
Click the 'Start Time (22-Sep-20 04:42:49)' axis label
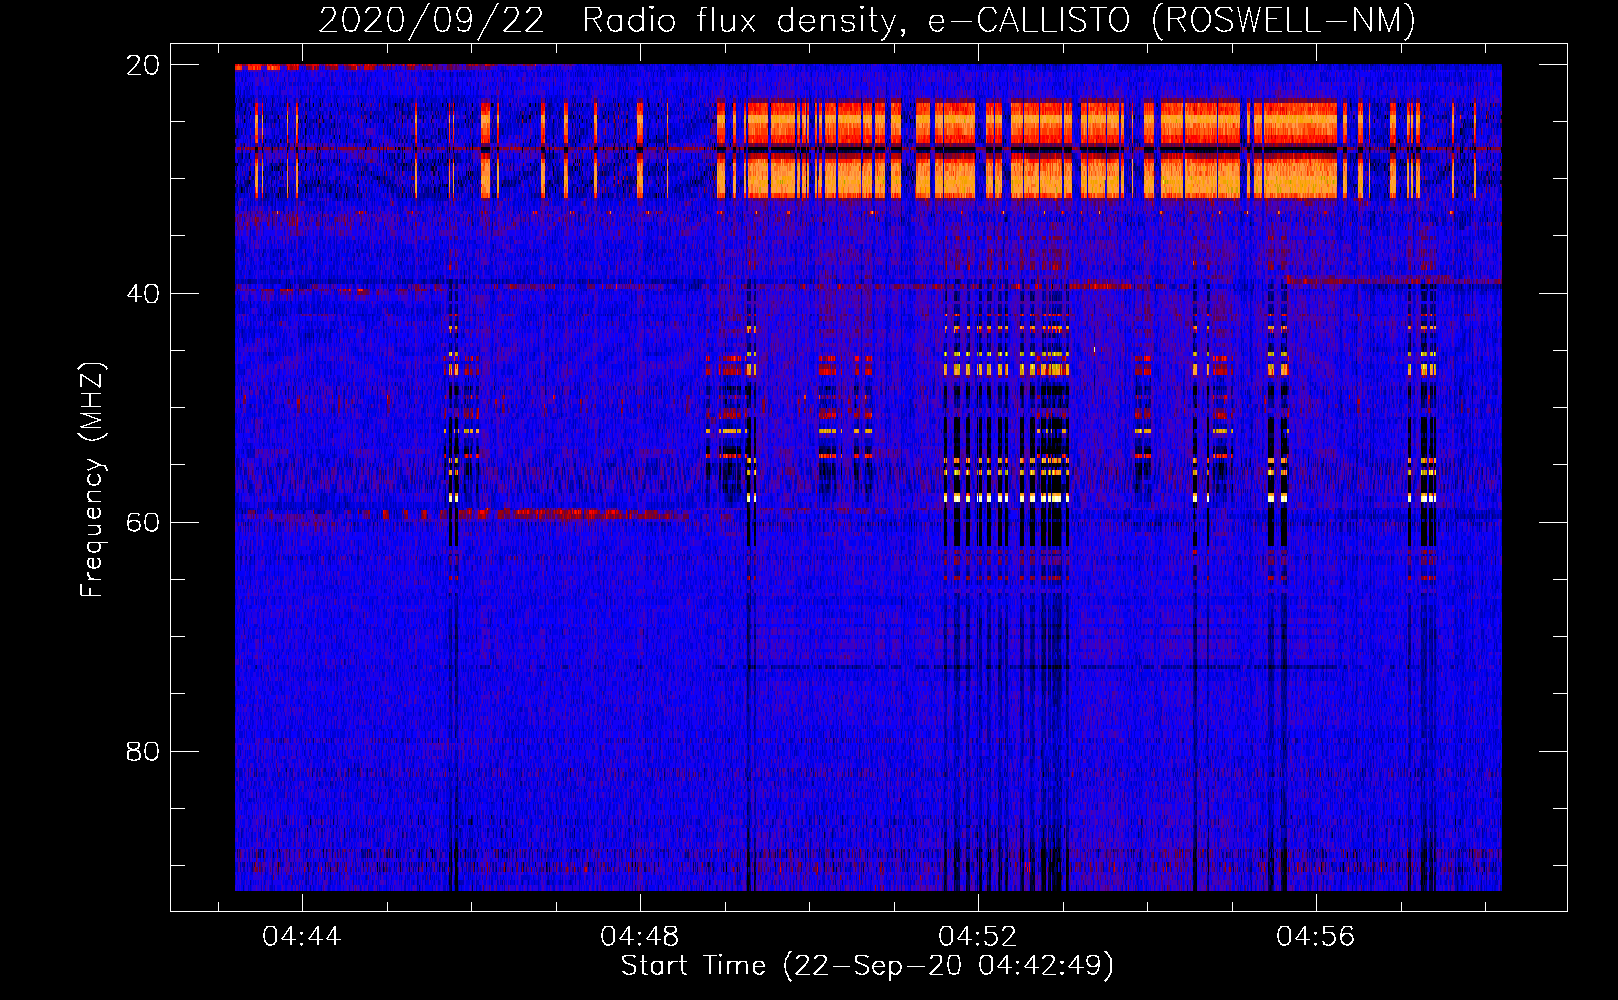867,966
